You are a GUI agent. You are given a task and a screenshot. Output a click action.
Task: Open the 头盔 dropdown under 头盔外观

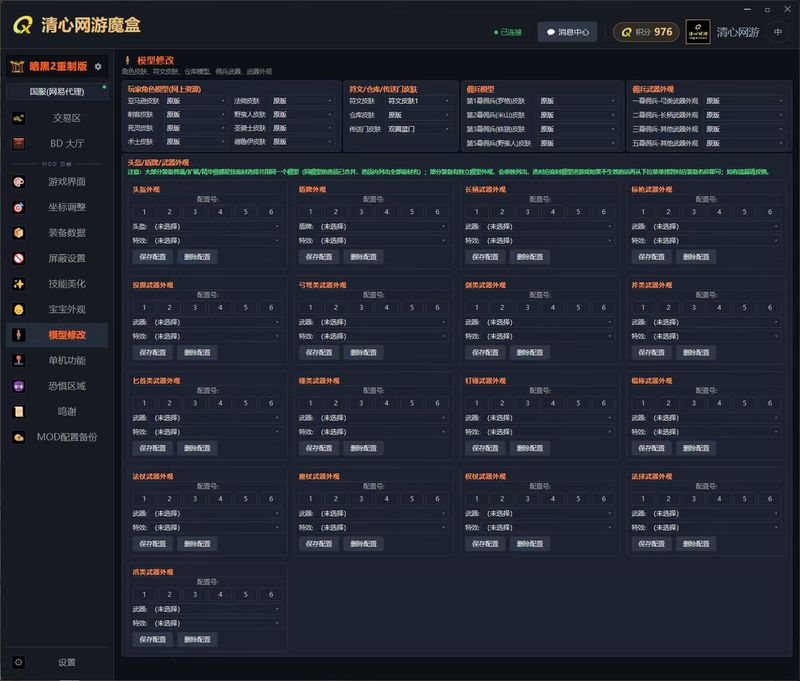(217, 226)
